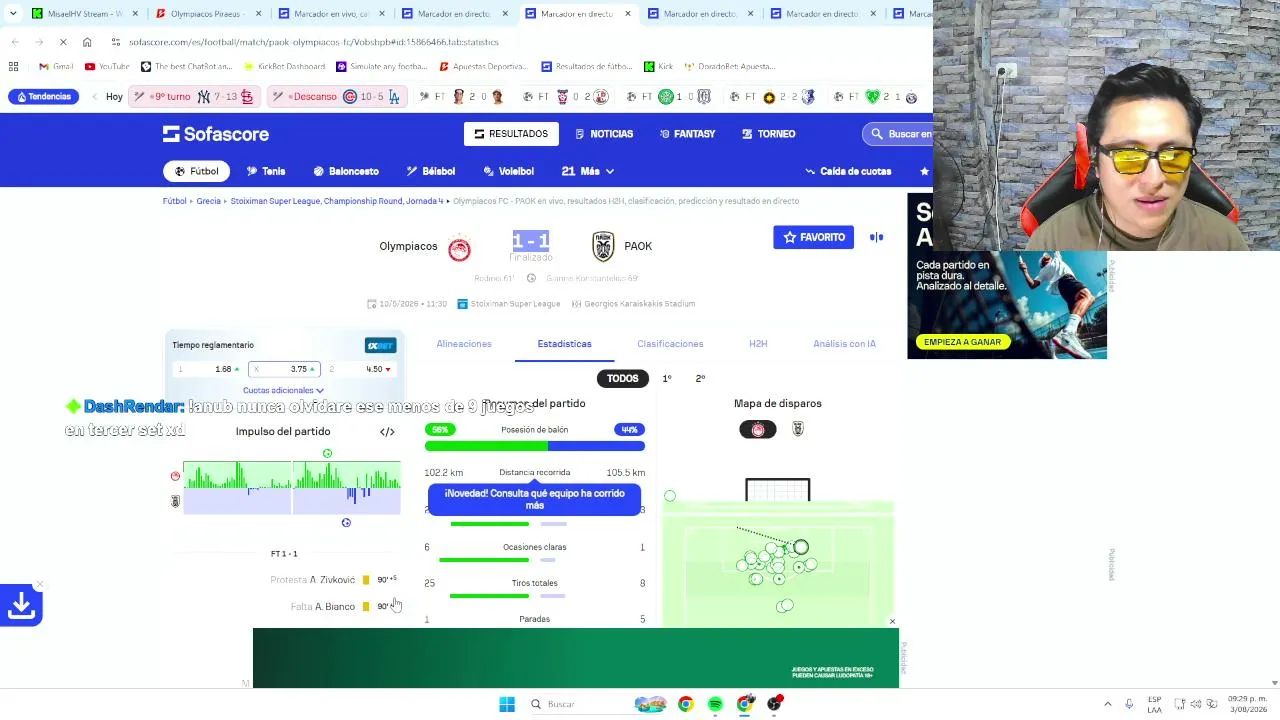Click the browser stop loading button
This screenshot has height=720, width=1280.
(62, 42)
